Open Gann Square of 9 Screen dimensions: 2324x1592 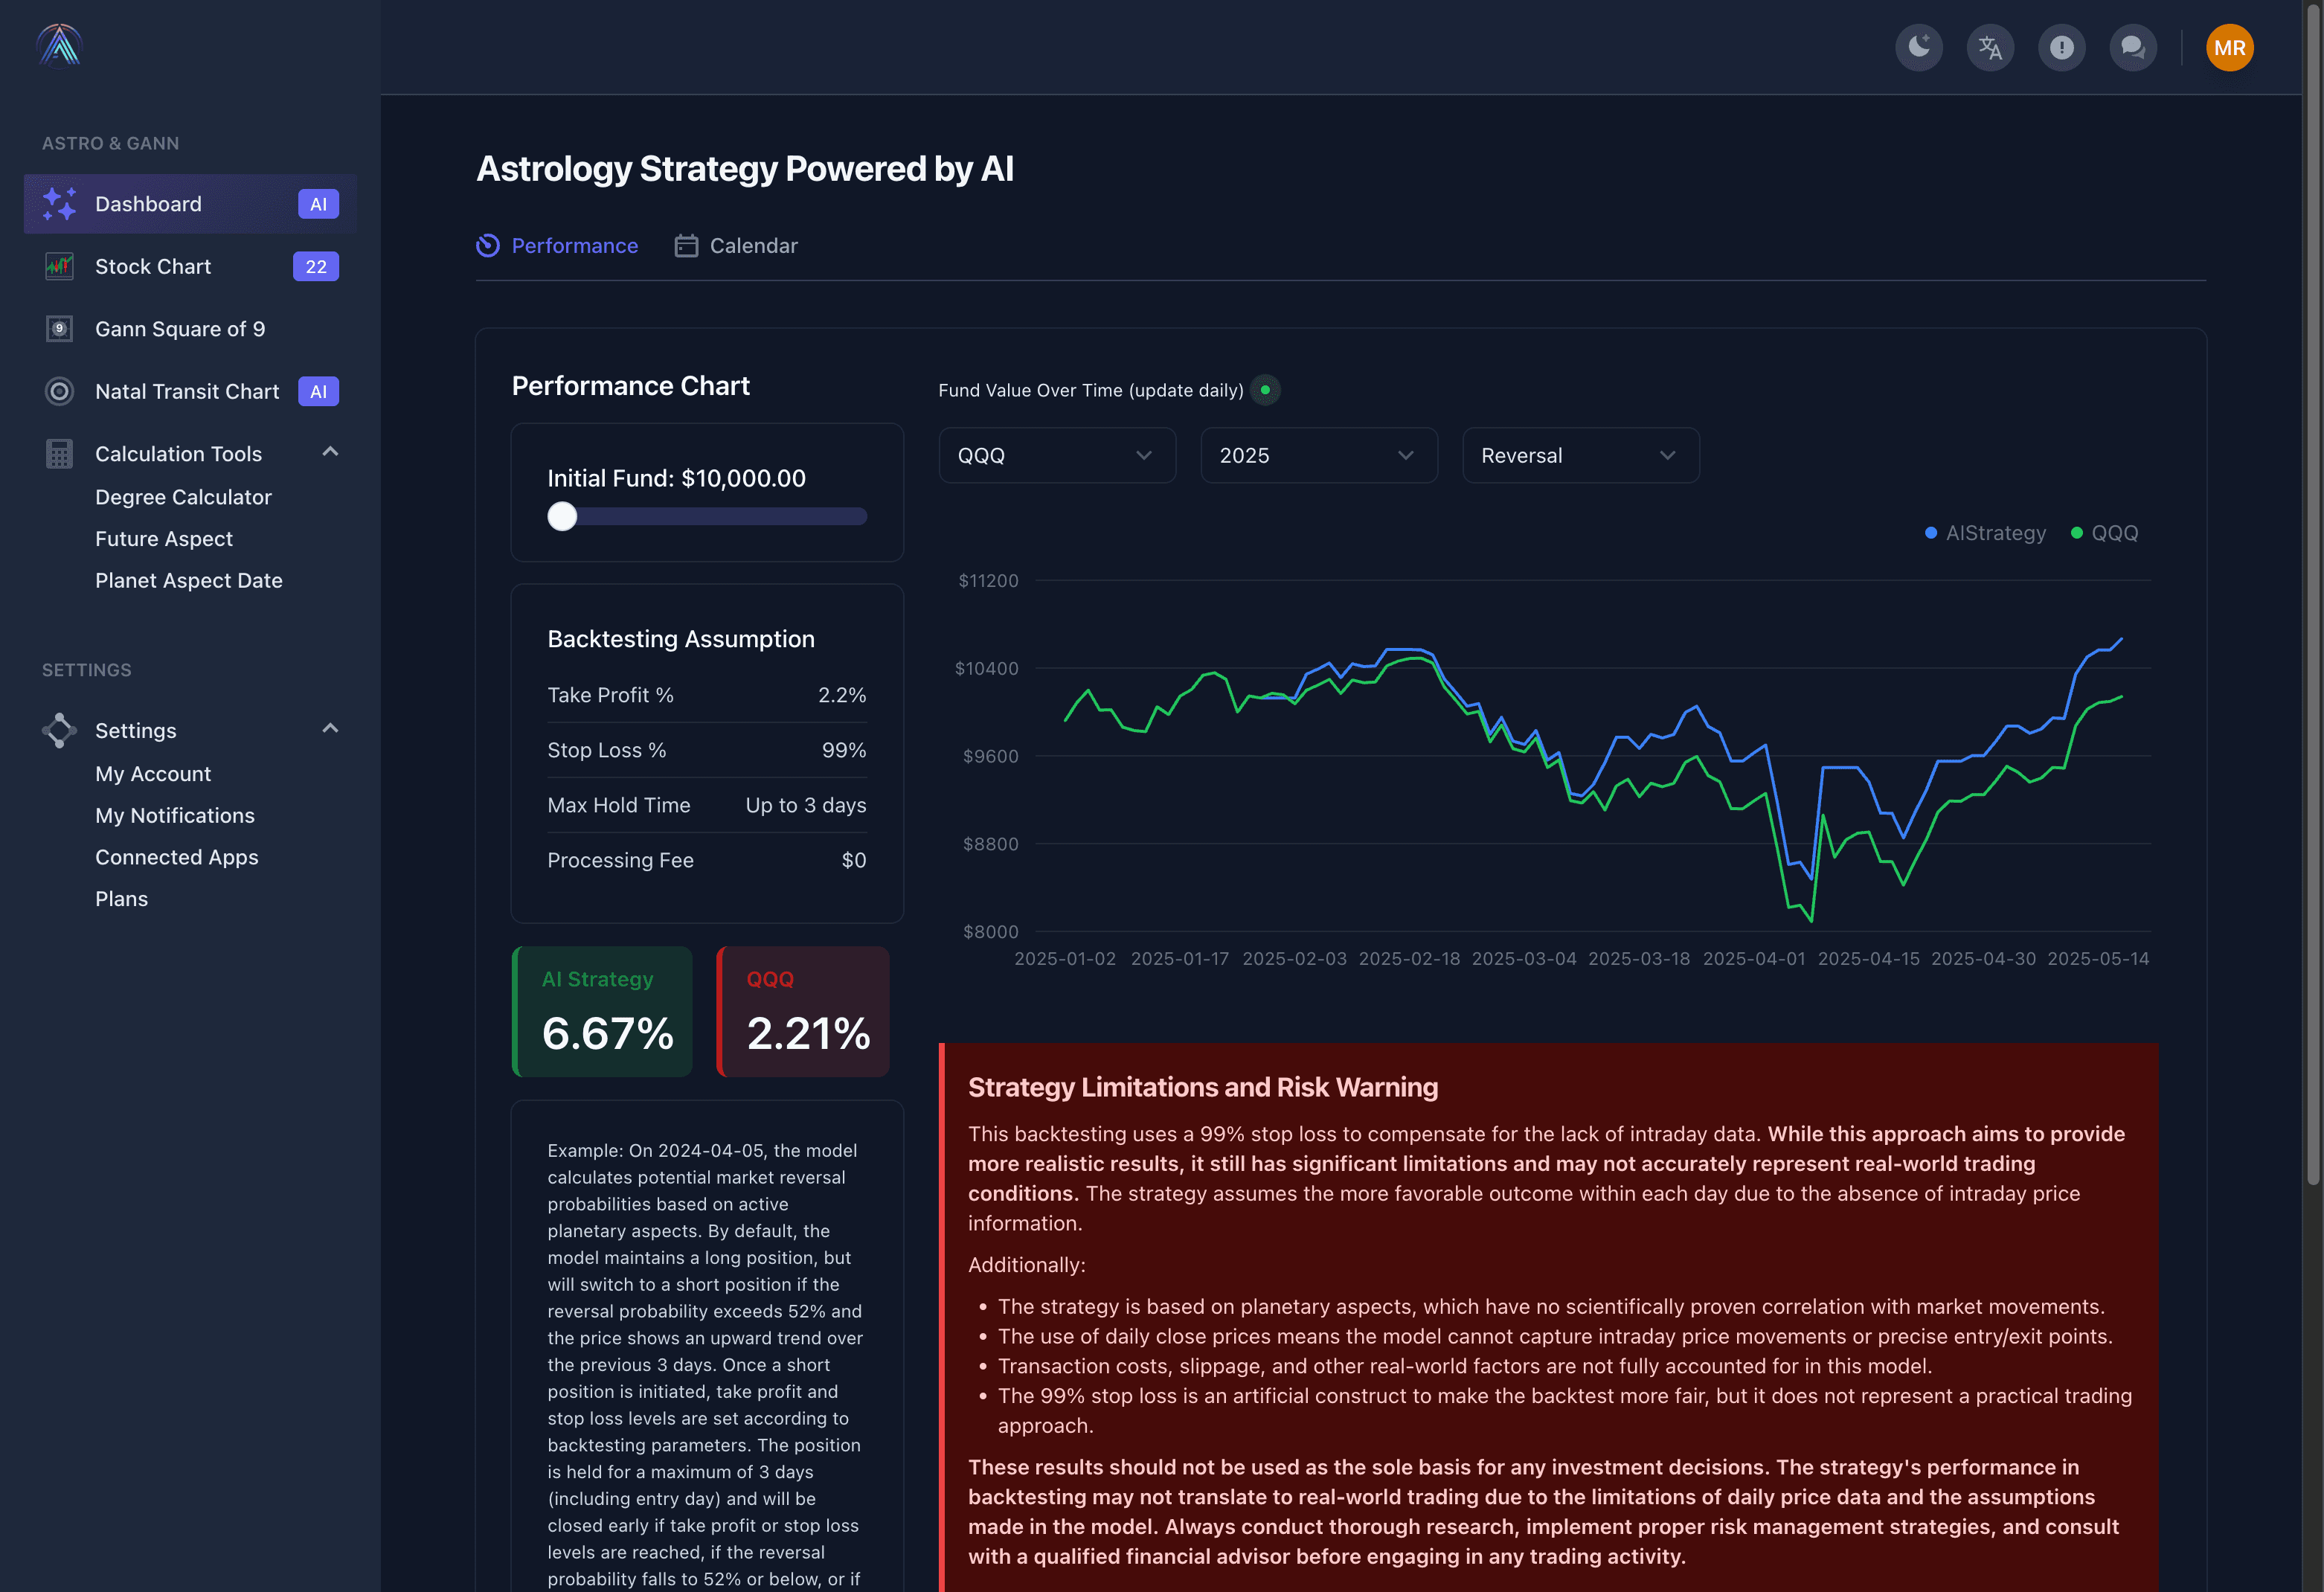(180, 329)
